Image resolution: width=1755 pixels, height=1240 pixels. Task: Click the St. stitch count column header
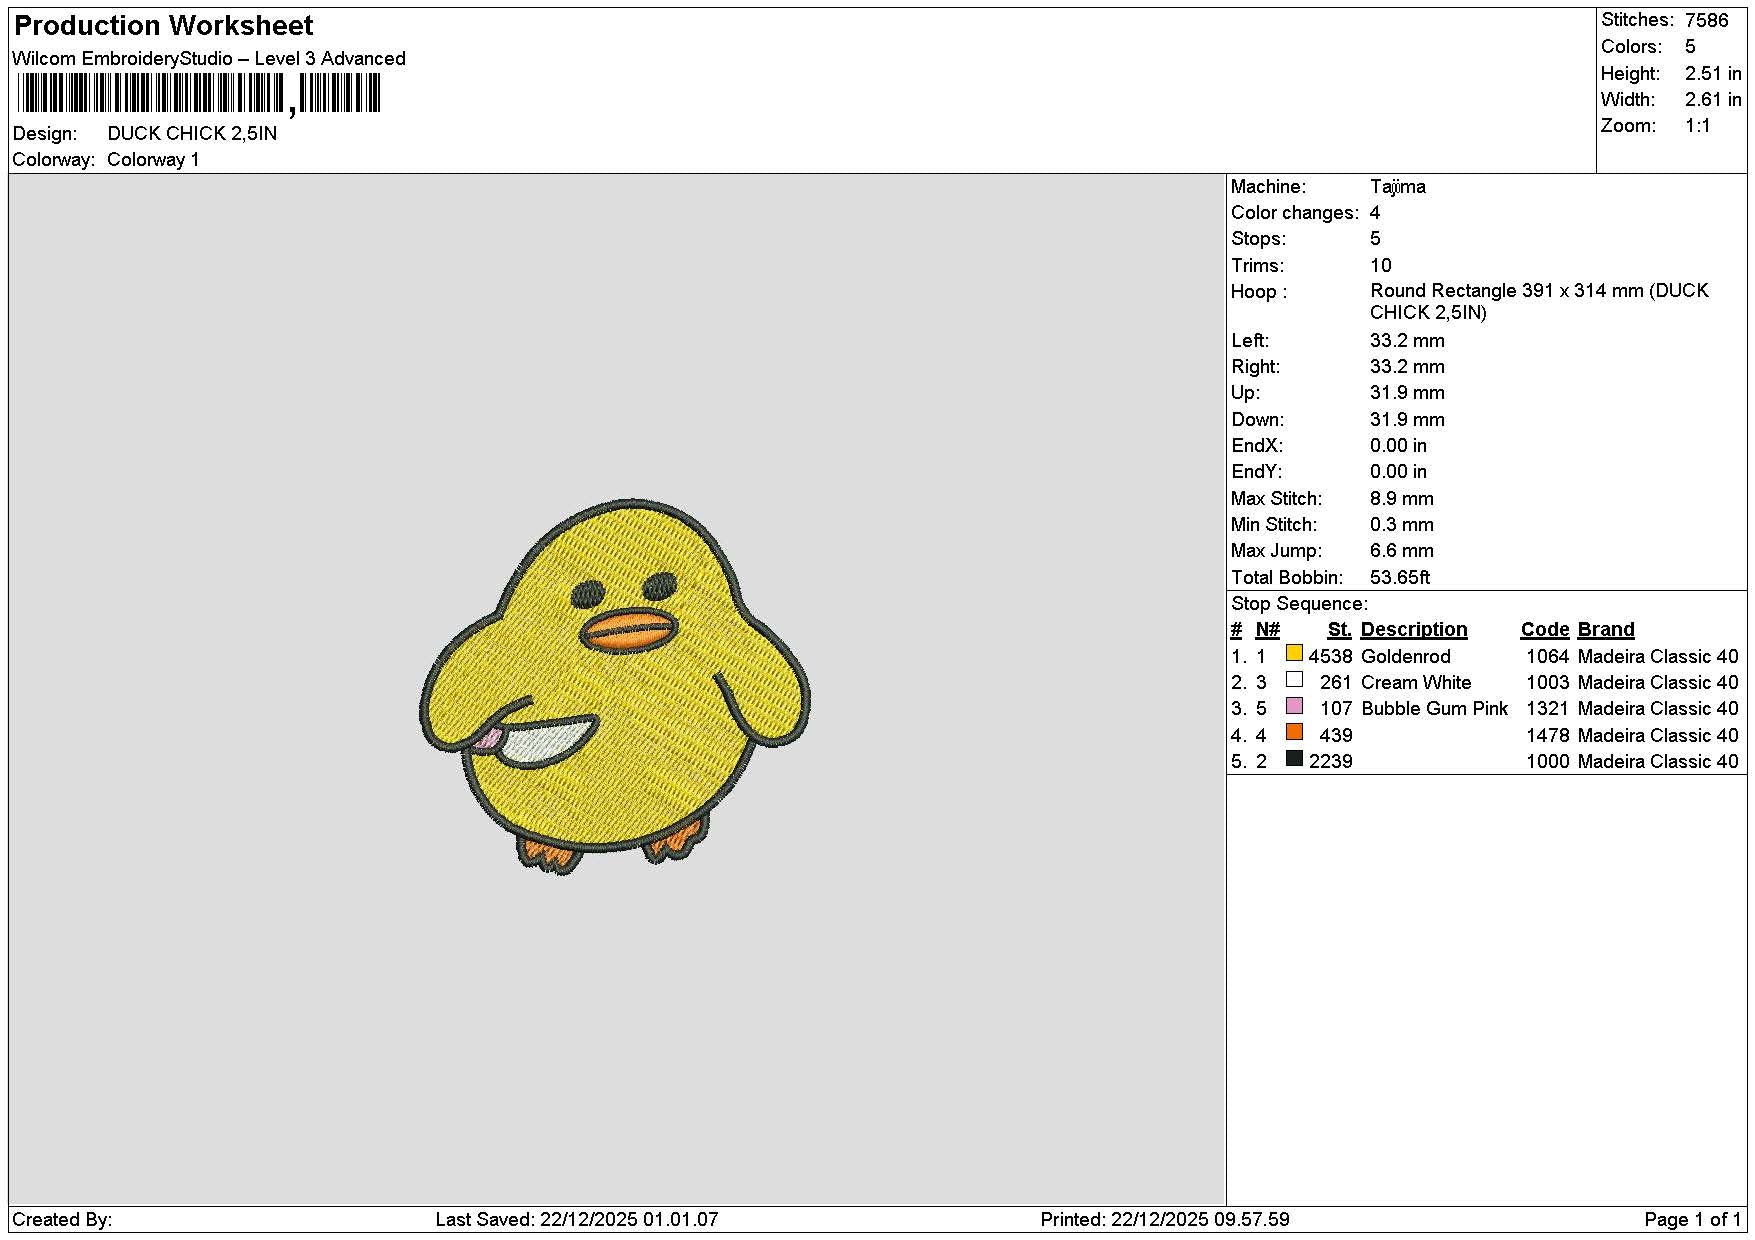pyautogui.click(x=1339, y=630)
